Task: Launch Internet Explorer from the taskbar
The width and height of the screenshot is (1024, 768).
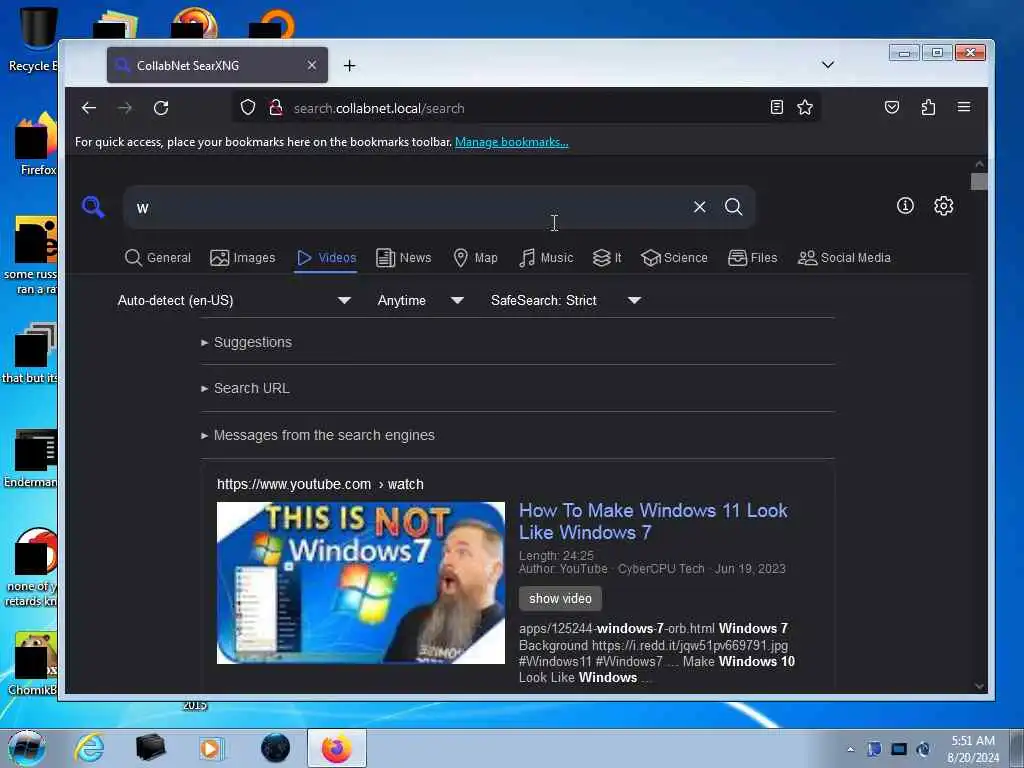Action: pos(88,748)
